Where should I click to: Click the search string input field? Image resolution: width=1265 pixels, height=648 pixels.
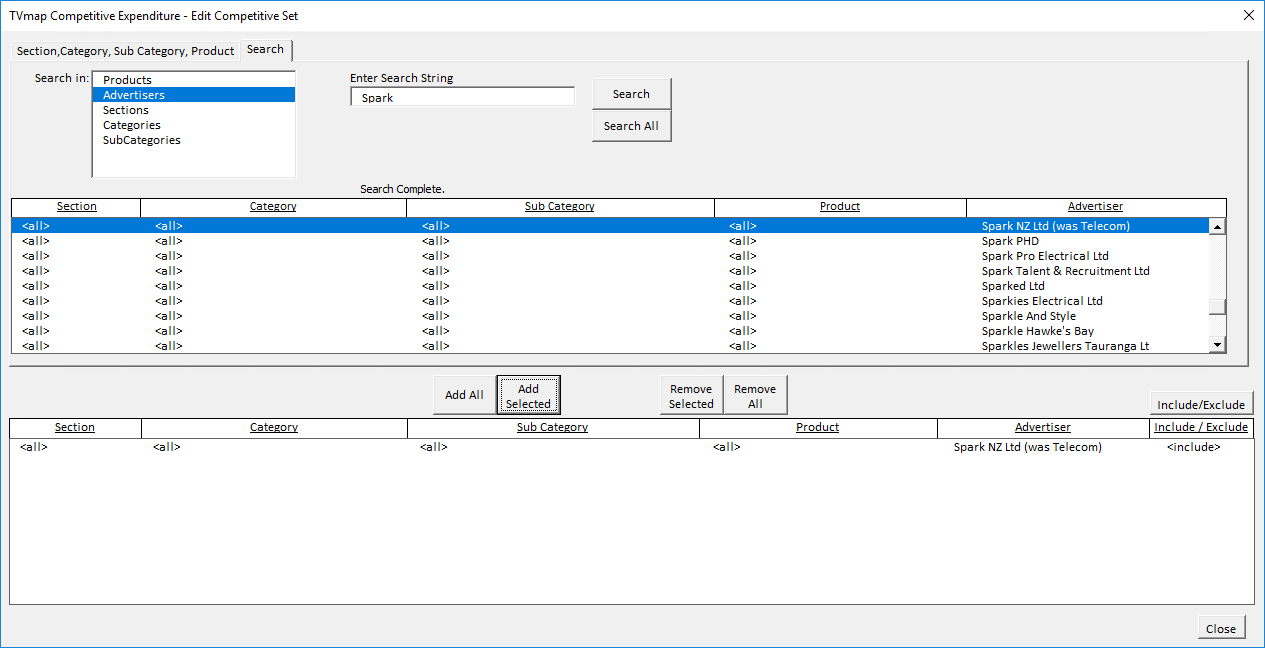coord(463,97)
